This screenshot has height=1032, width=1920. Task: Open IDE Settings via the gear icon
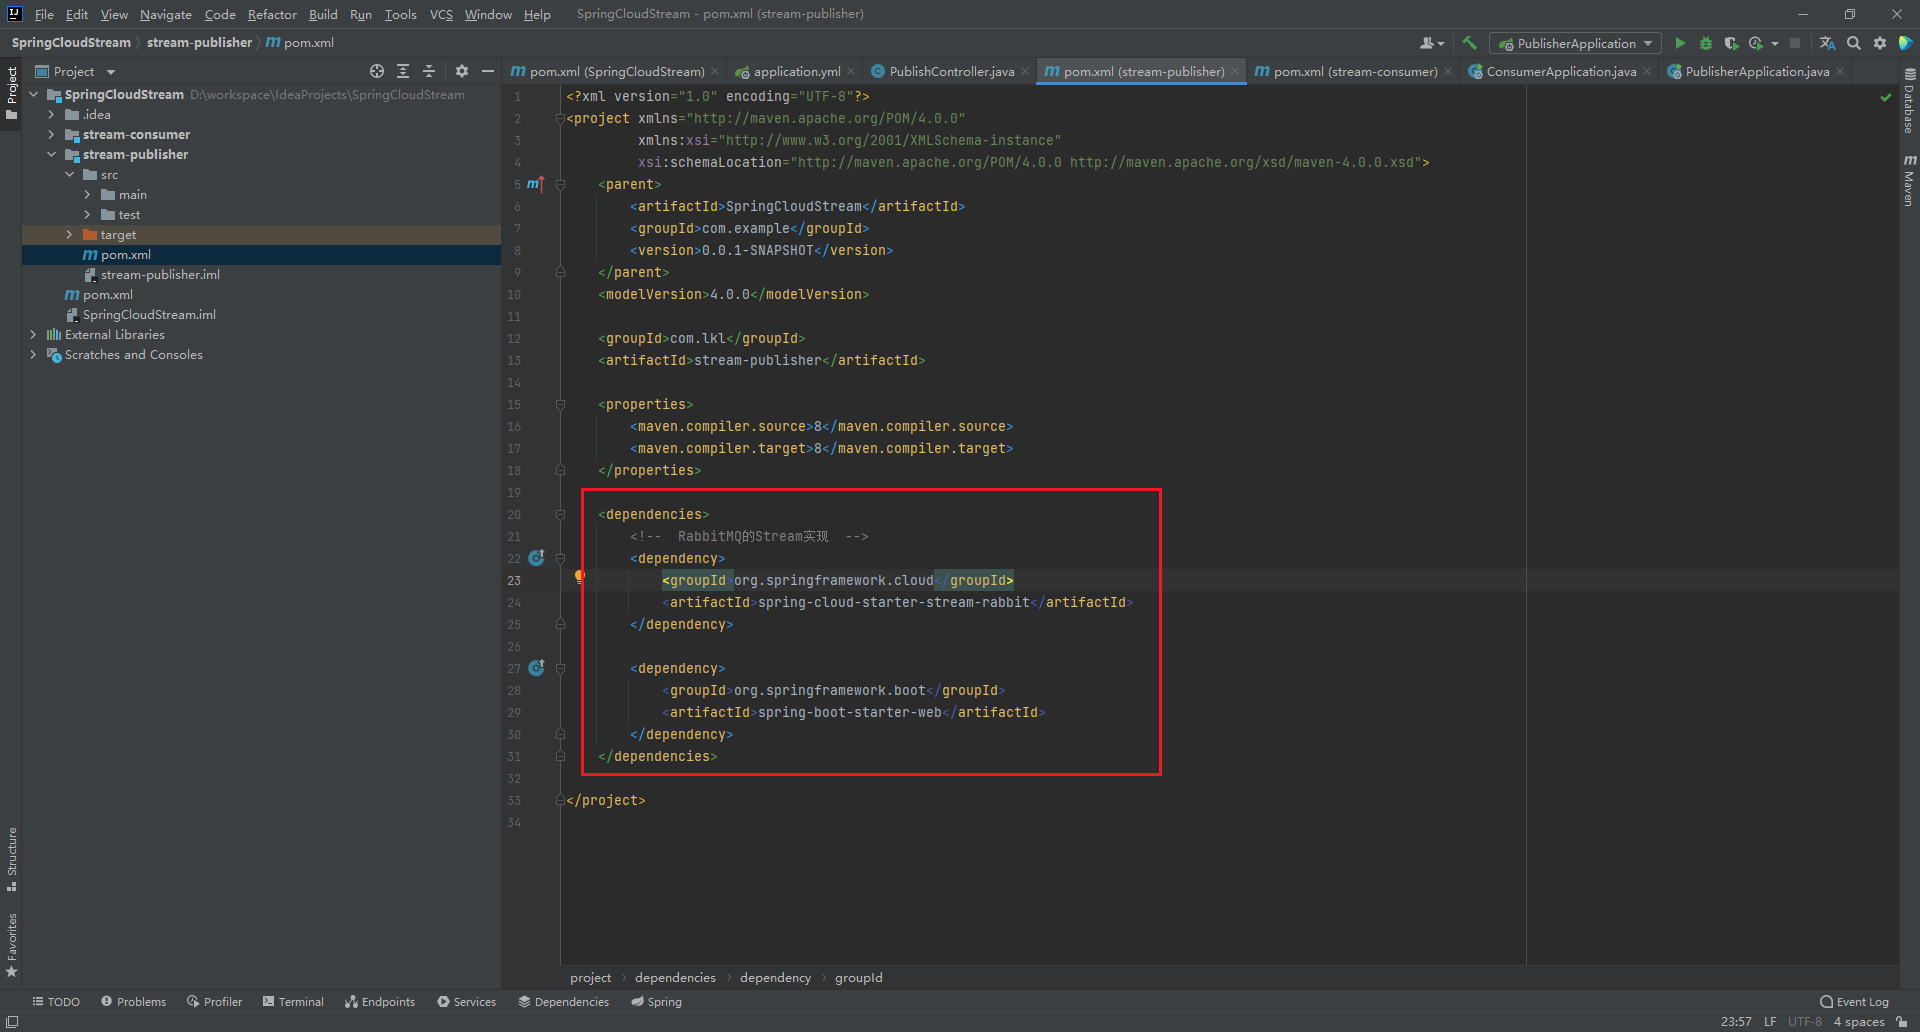[x=1880, y=43]
